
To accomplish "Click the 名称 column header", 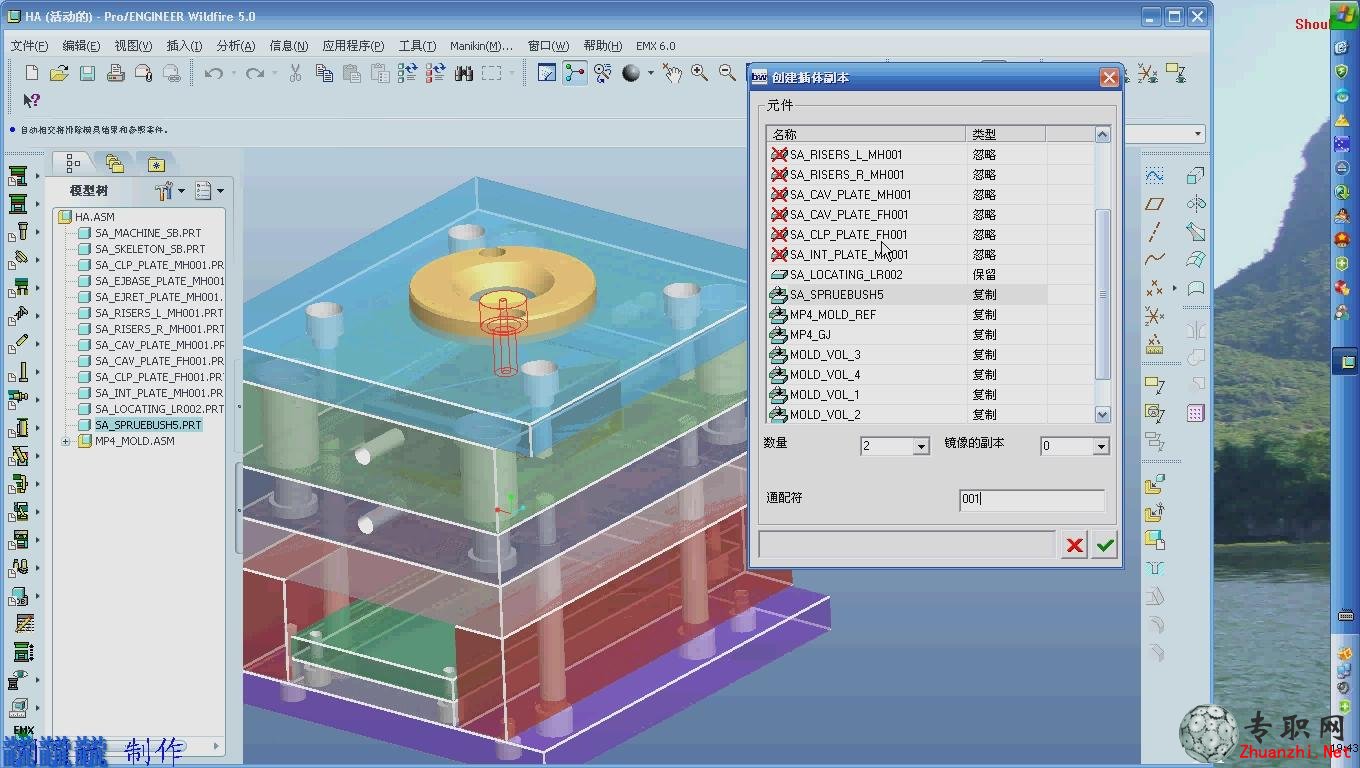I will (x=866, y=134).
